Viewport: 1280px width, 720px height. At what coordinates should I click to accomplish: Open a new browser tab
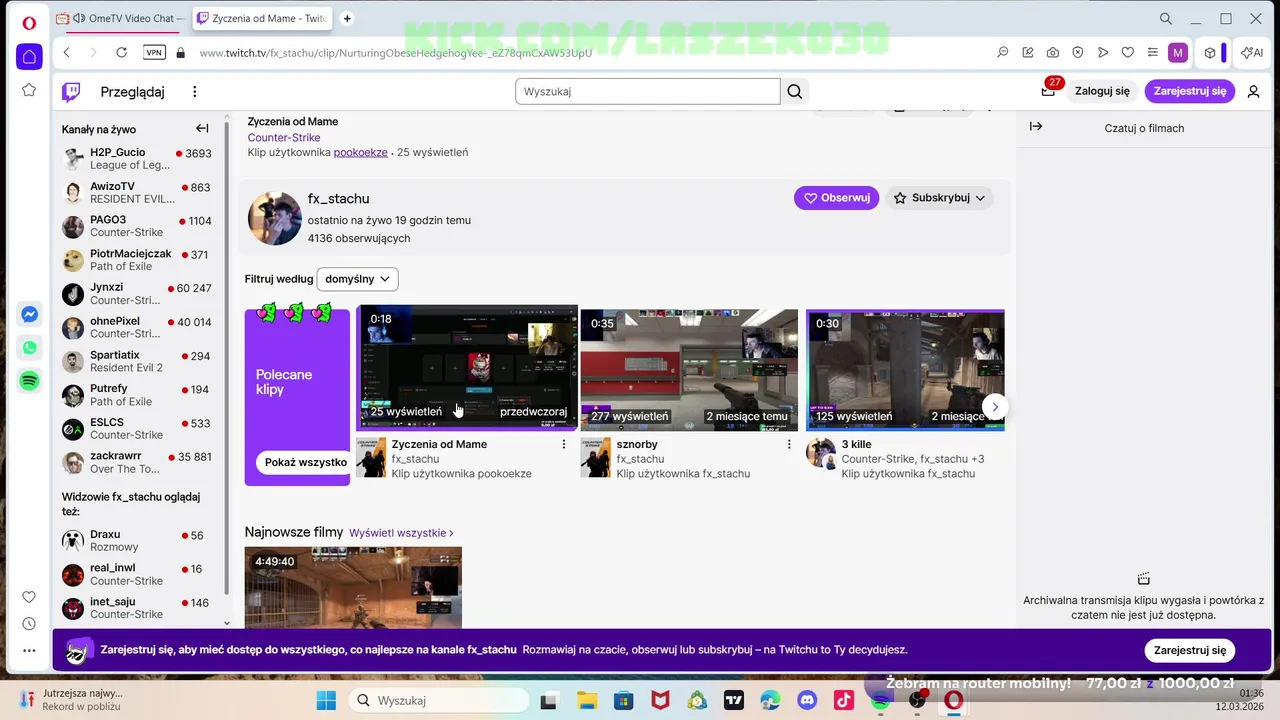pos(347,18)
